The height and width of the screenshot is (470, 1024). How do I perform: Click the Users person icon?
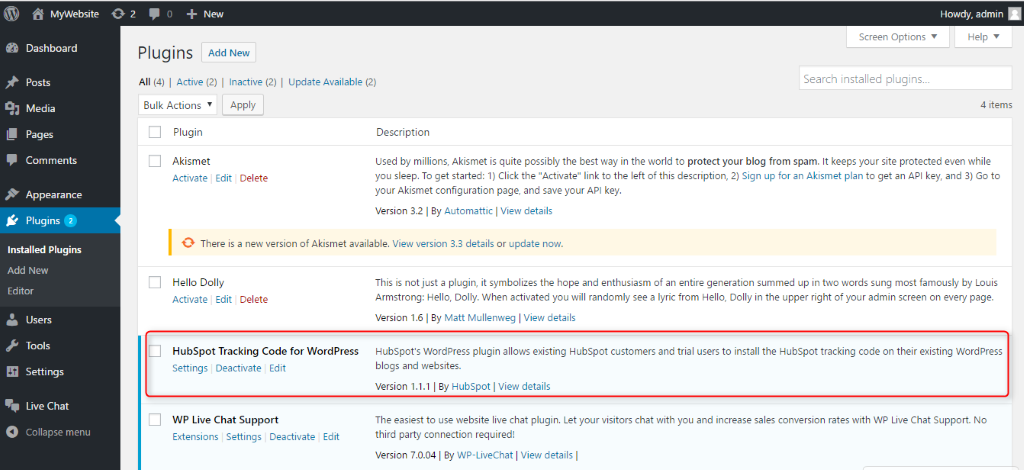click(x=12, y=320)
